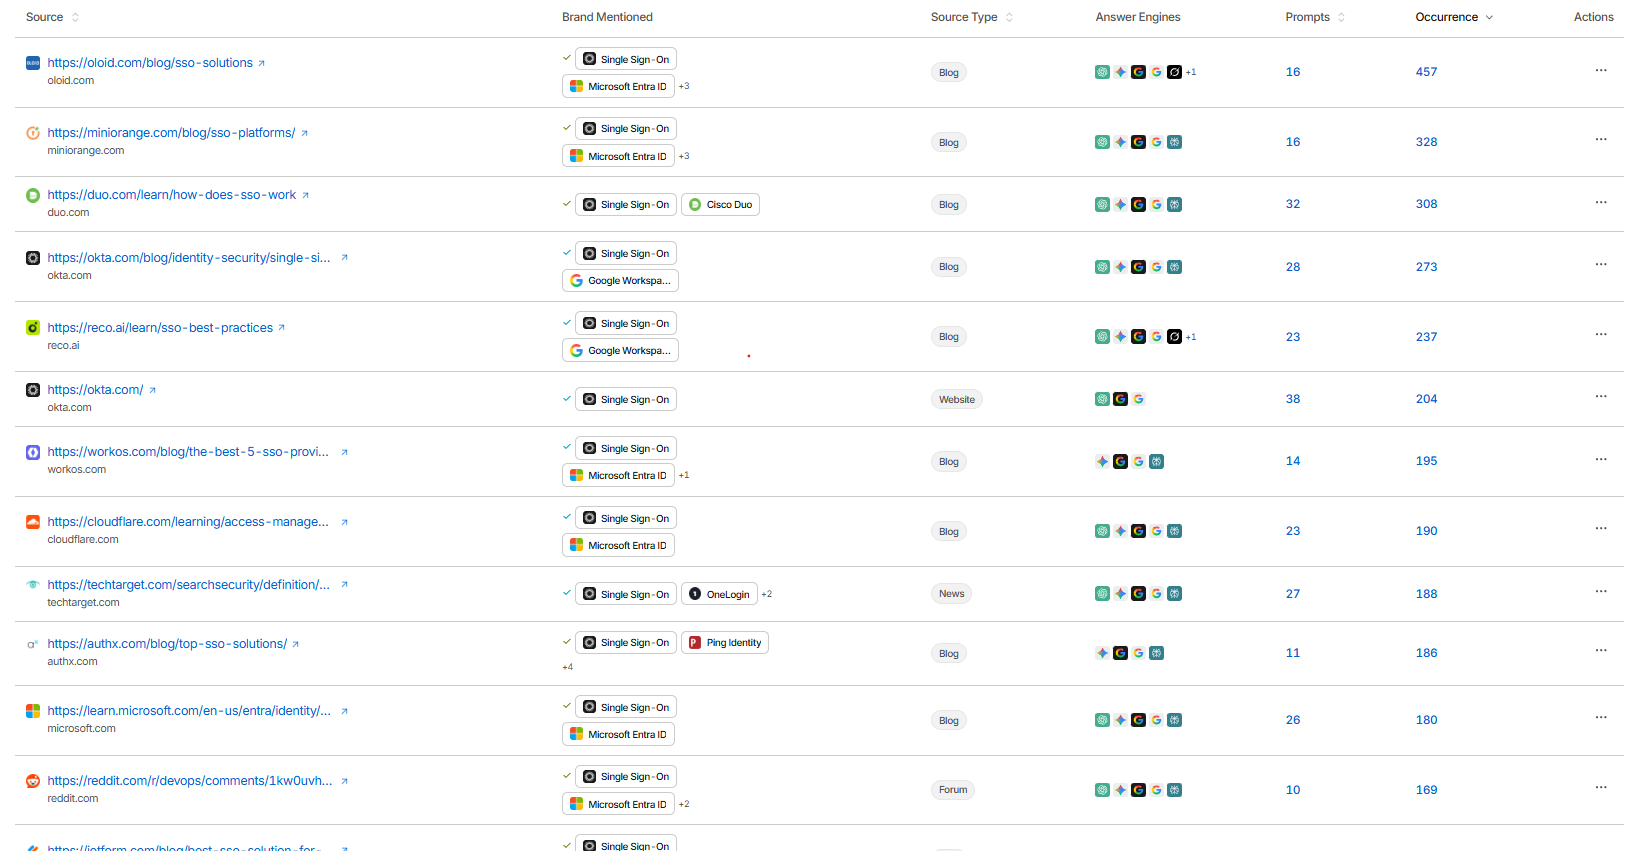1630x851 pixels.
Task: Open actions menu for authx.com row
Action: (1601, 651)
